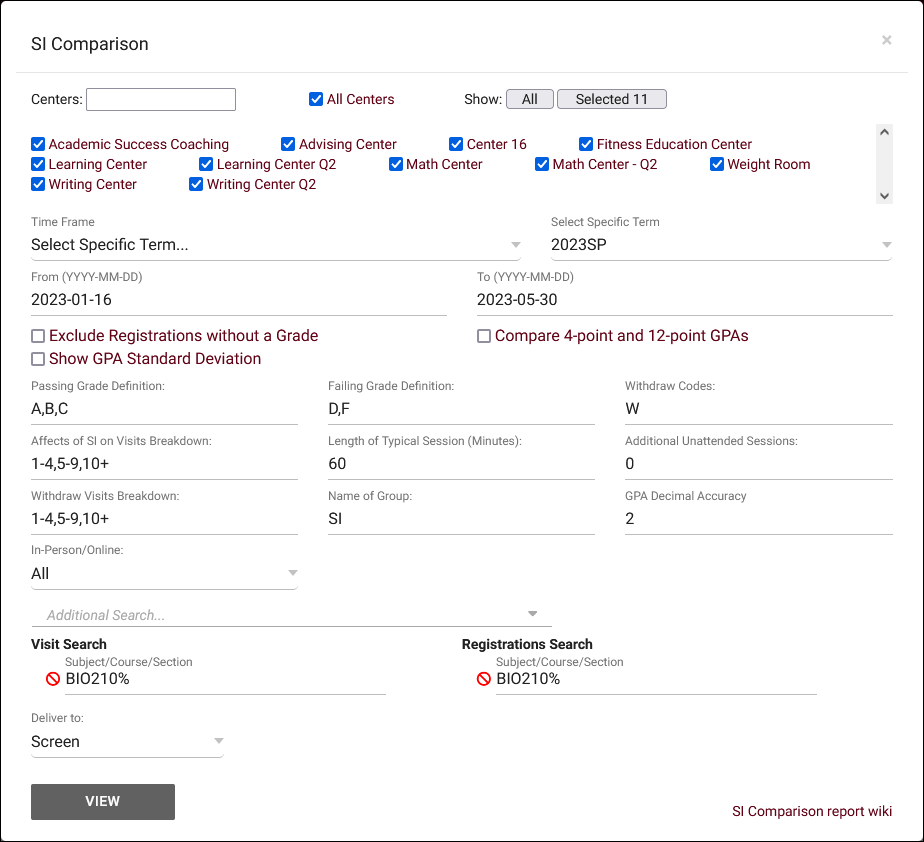Open the SI Comparison report wiki link
This screenshot has height=842, width=924.
tap(812, 811)
